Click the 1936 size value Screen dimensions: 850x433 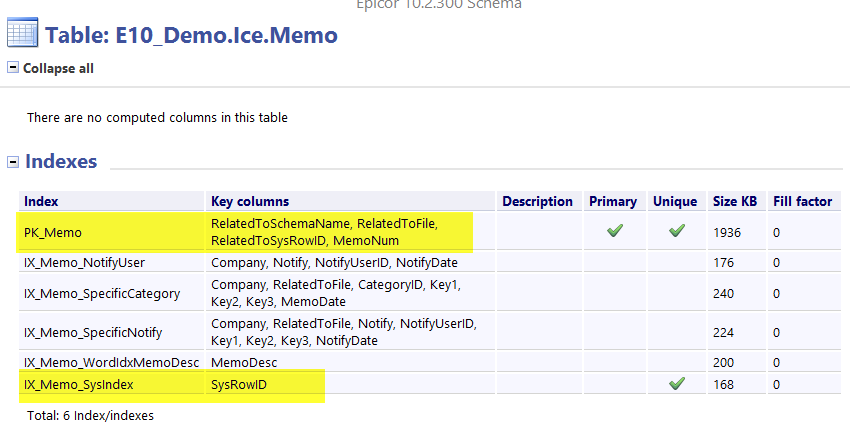click(727, 232)
